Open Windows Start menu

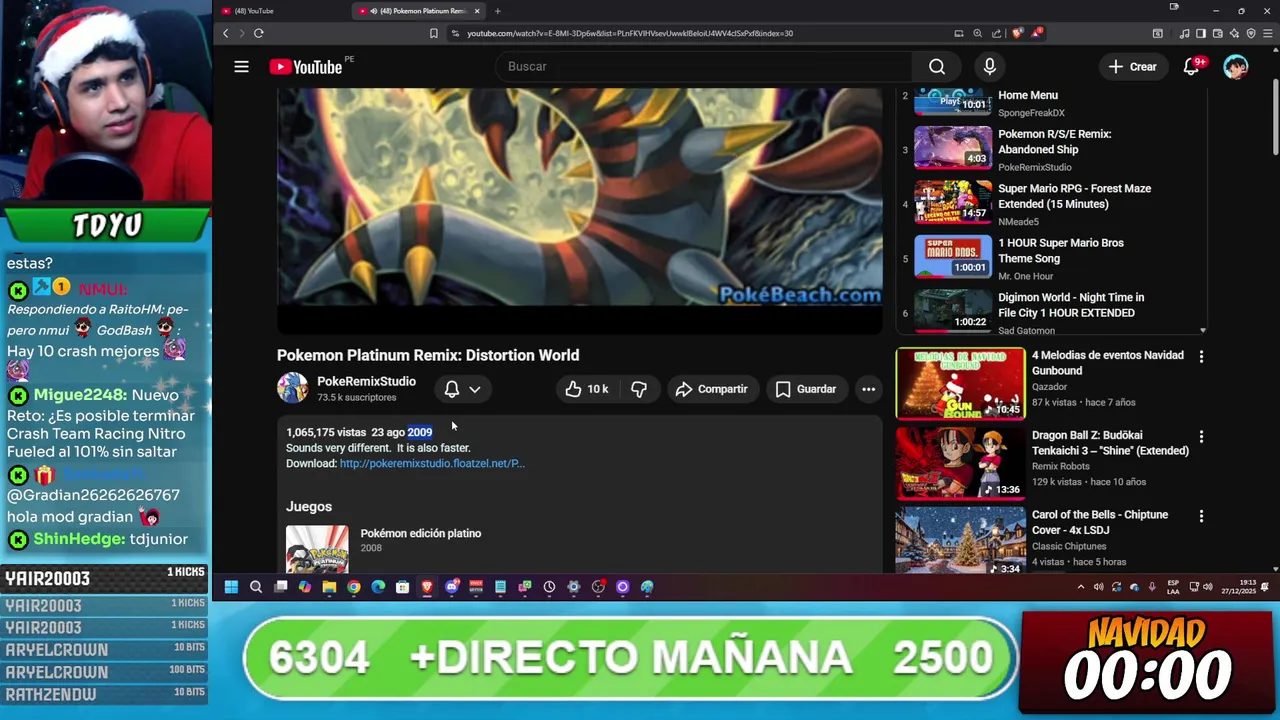point(231,587)
